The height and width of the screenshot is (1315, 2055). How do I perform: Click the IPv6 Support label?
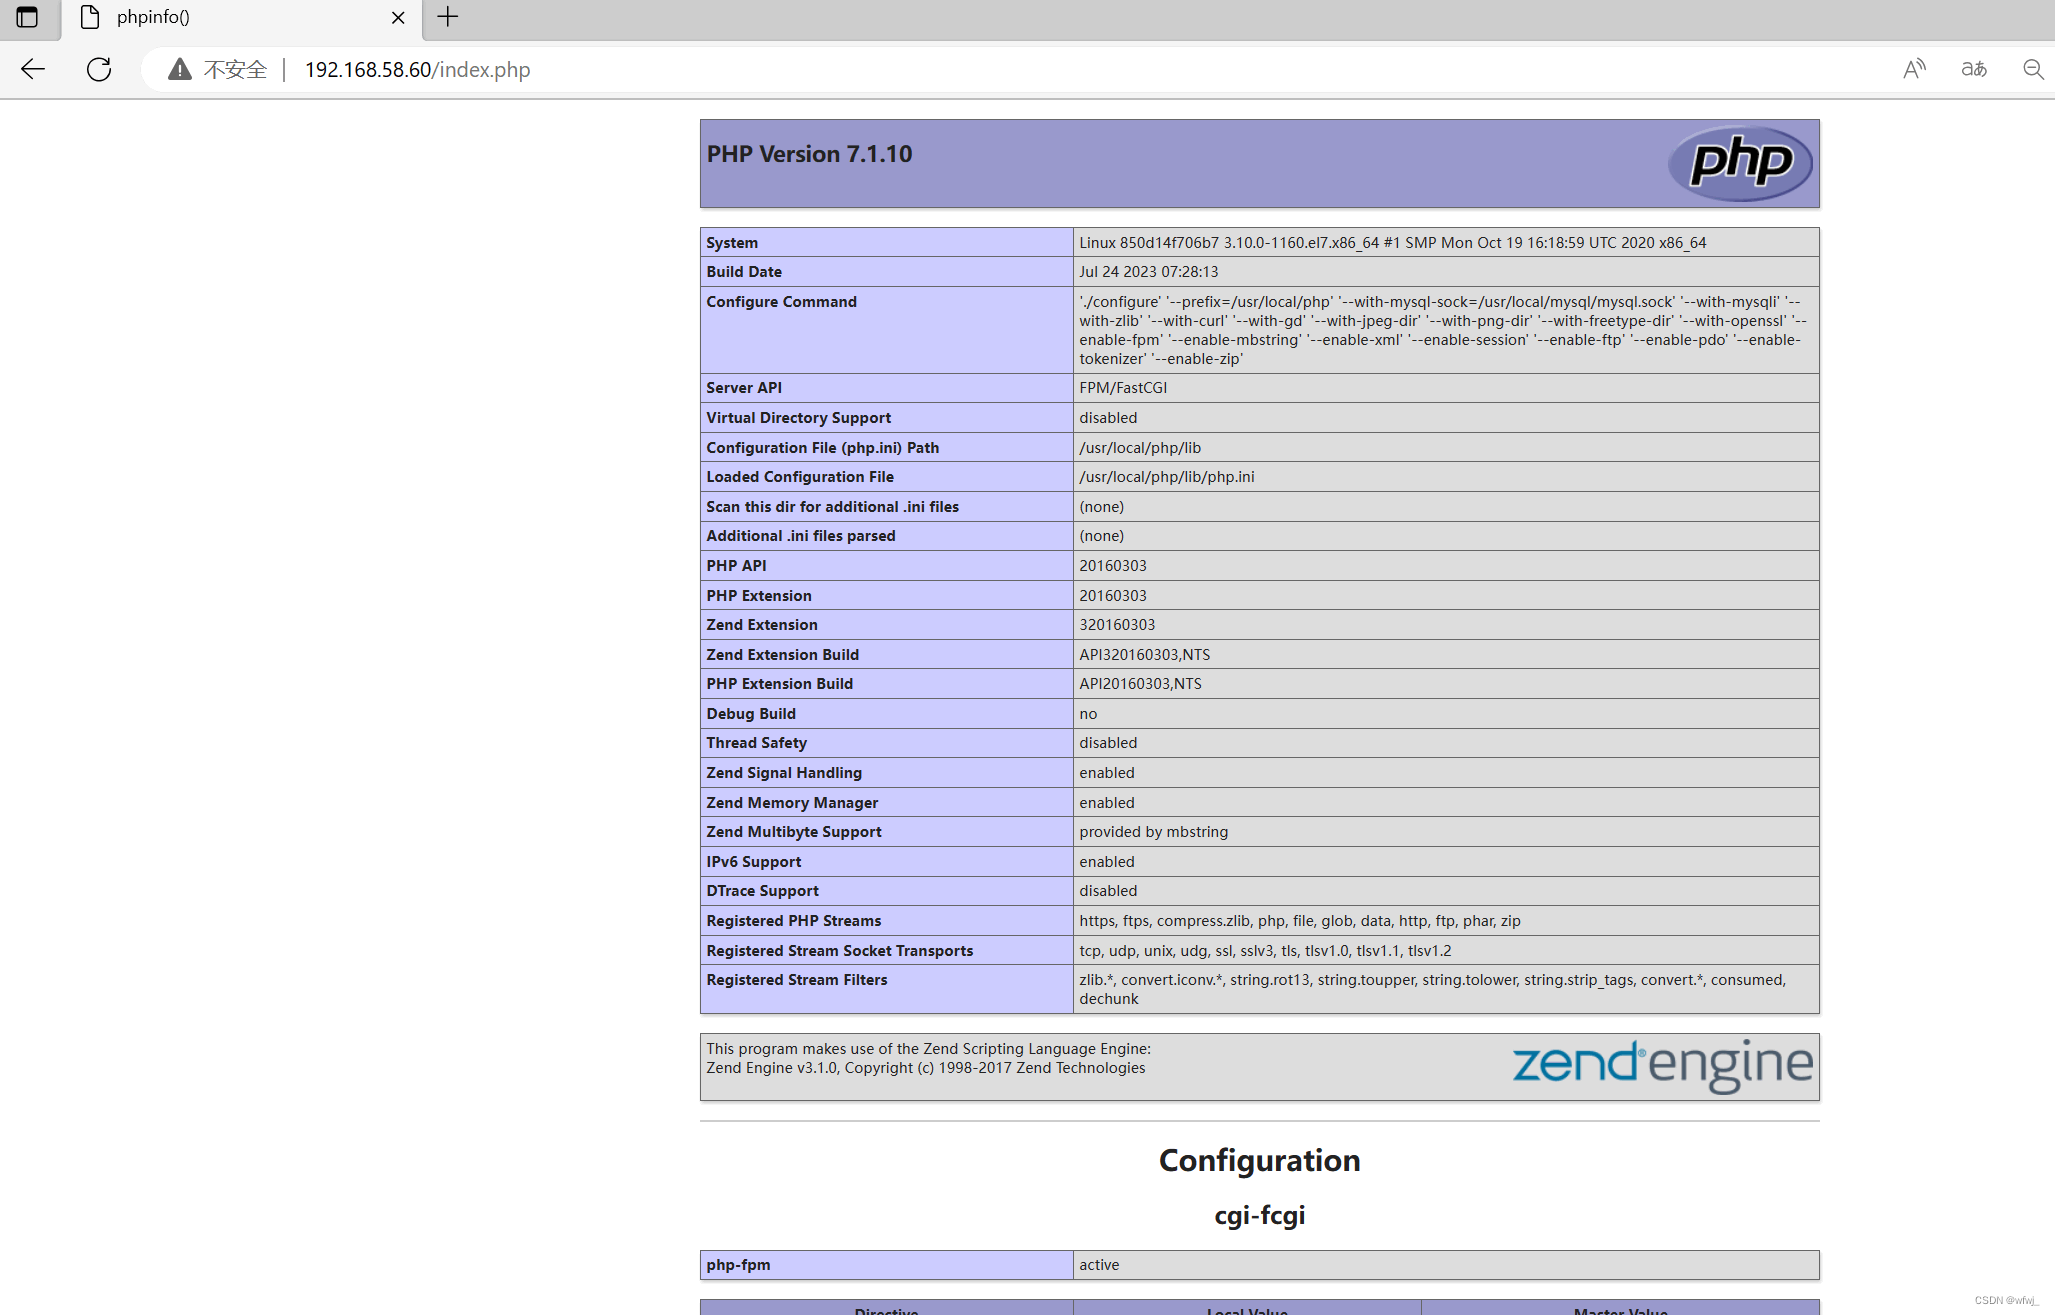click(753, 862)
